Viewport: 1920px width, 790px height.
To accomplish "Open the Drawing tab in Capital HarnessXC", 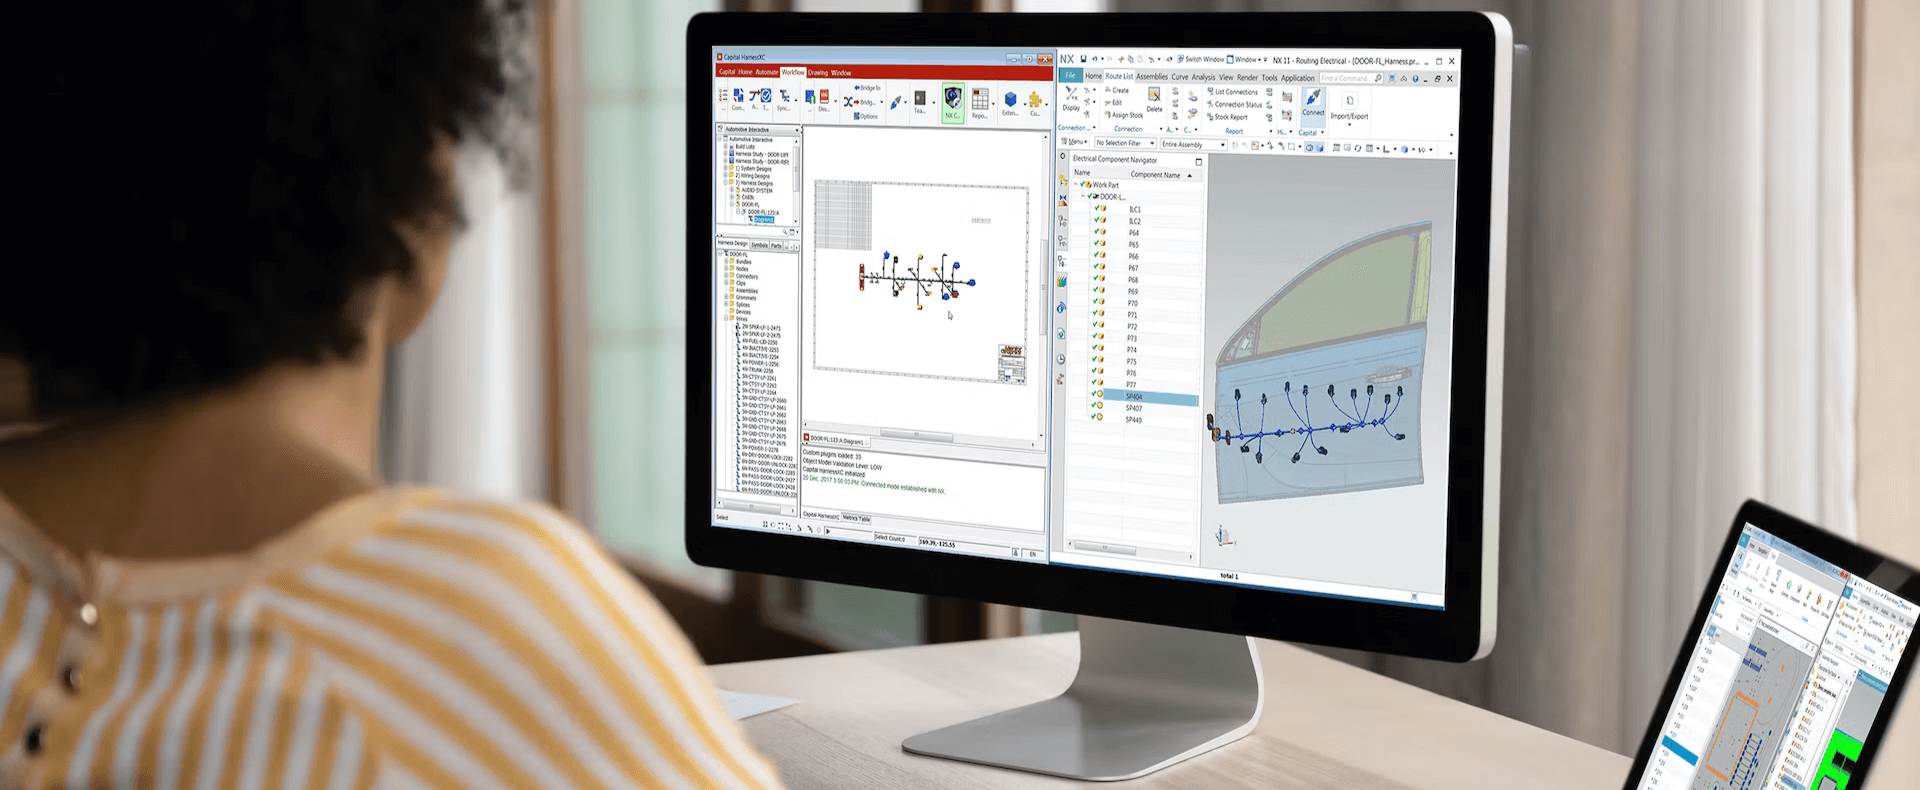I will pos(818,73).
